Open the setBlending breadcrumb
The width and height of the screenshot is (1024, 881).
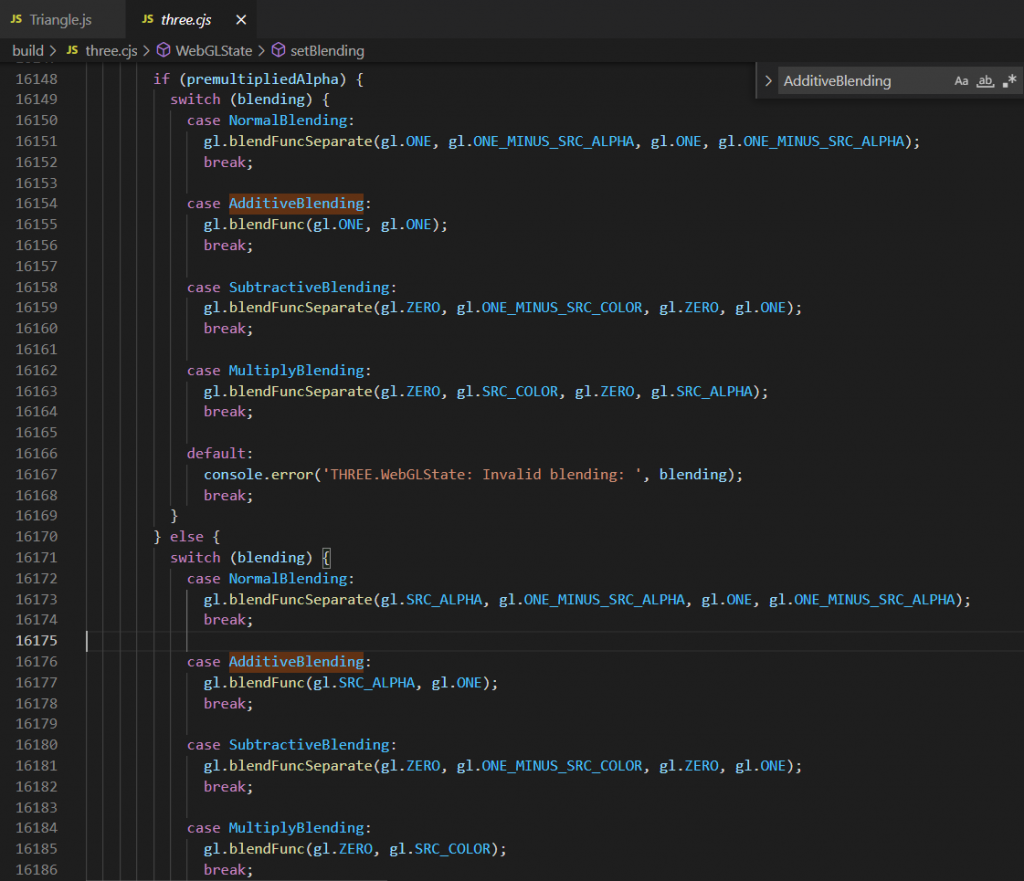(x=327, y=51)
